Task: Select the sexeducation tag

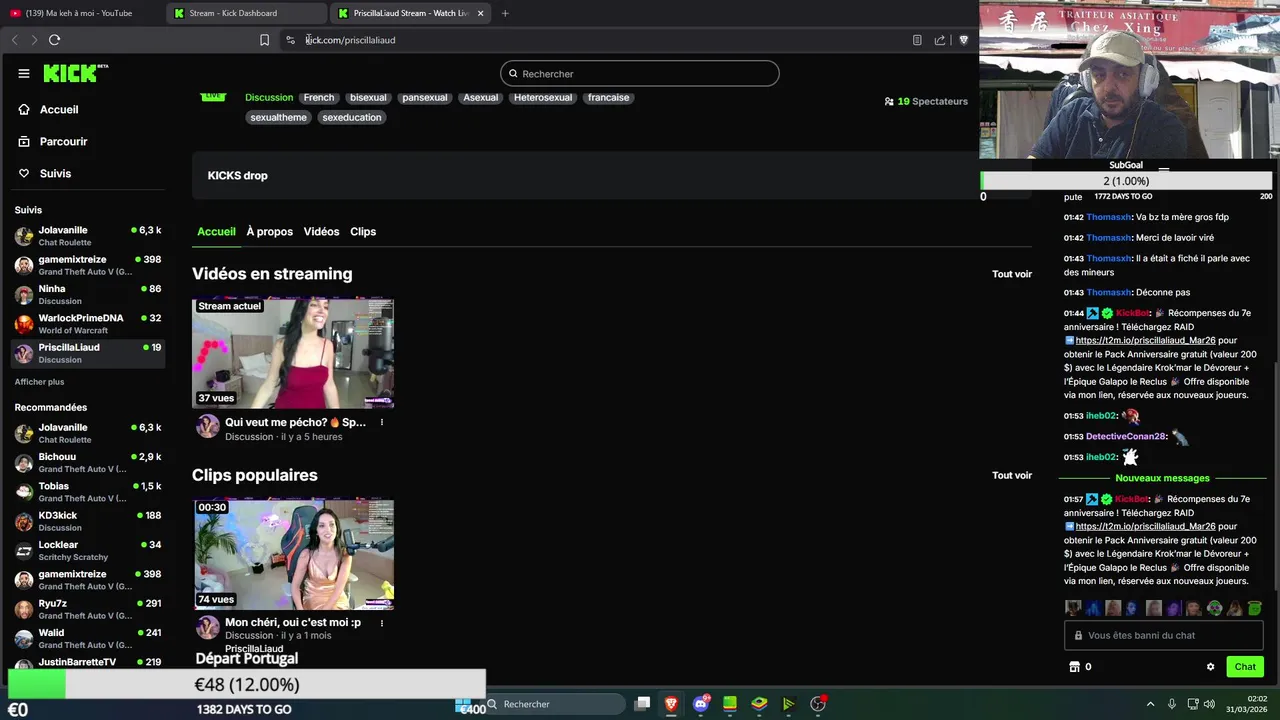Action: coord(352,117)
